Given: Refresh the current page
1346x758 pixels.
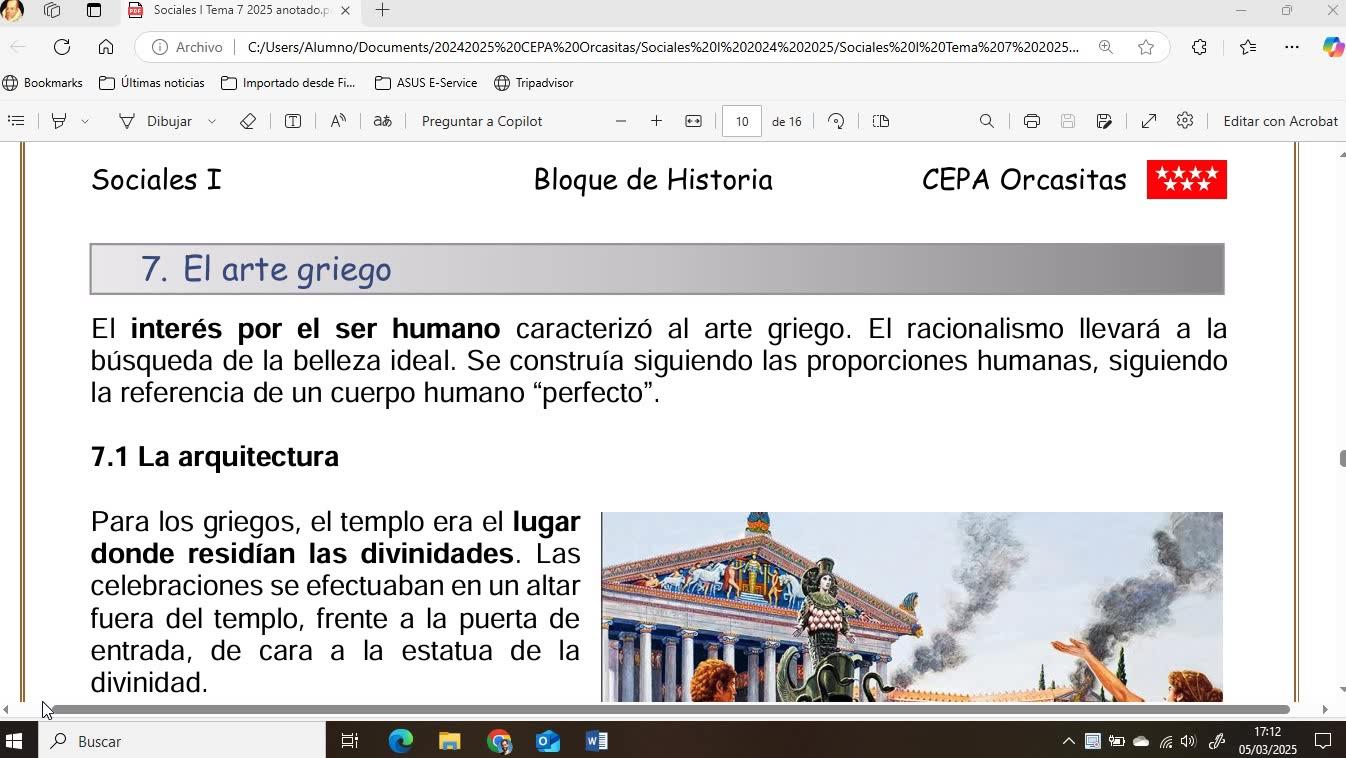Looking at the screenshot, I should click(x=62, y=47).
